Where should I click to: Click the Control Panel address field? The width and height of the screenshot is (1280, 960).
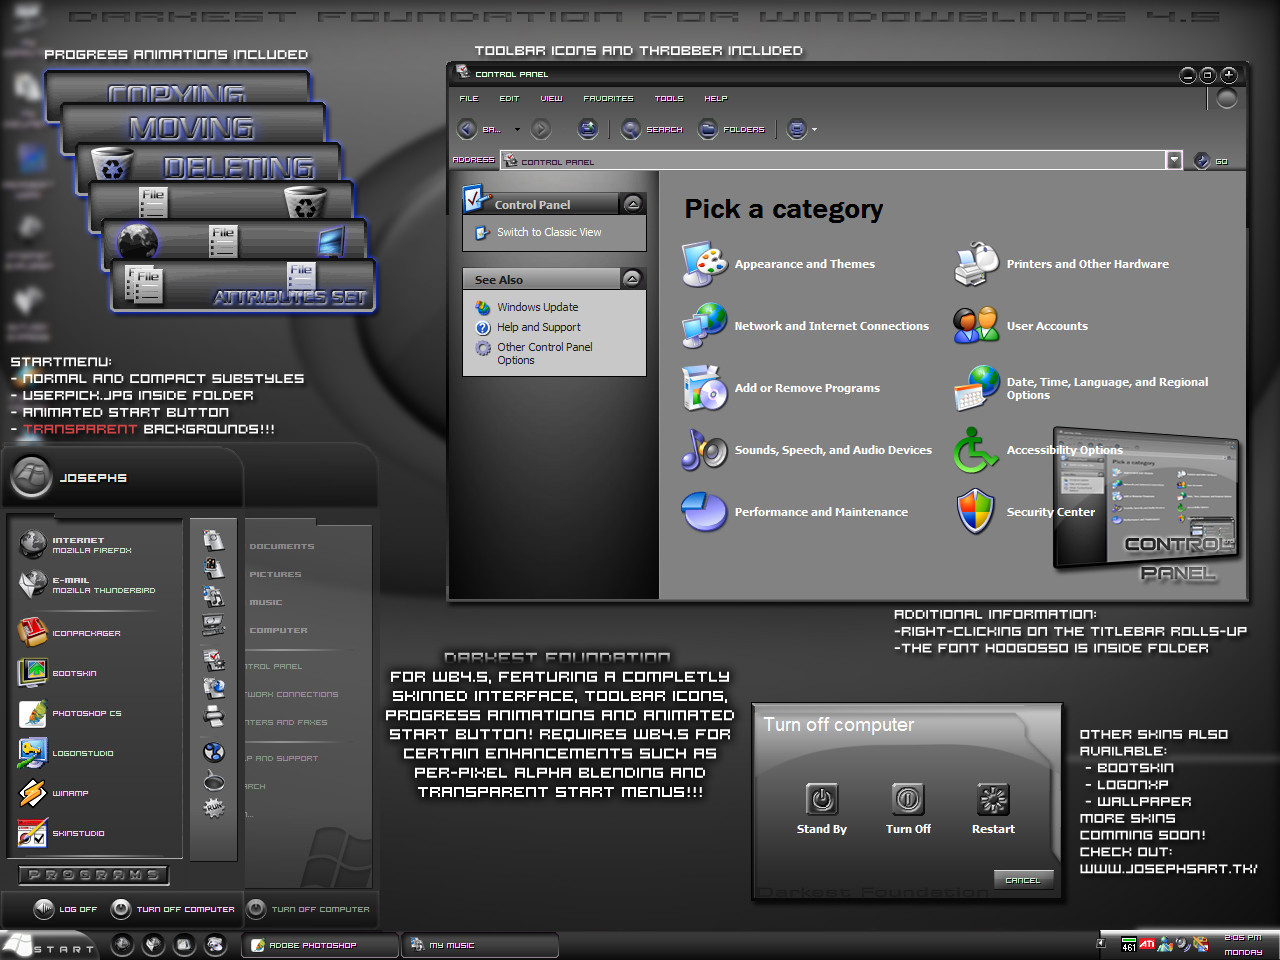(x=832, y=160)
